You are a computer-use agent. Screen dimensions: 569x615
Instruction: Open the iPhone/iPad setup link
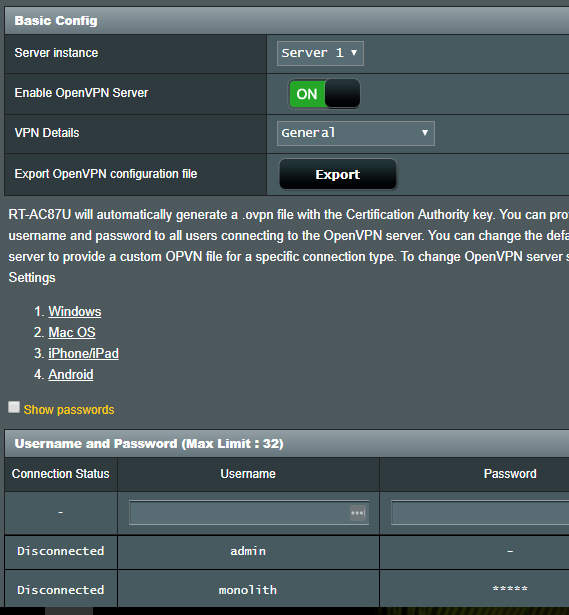click(x=84, y=353)
